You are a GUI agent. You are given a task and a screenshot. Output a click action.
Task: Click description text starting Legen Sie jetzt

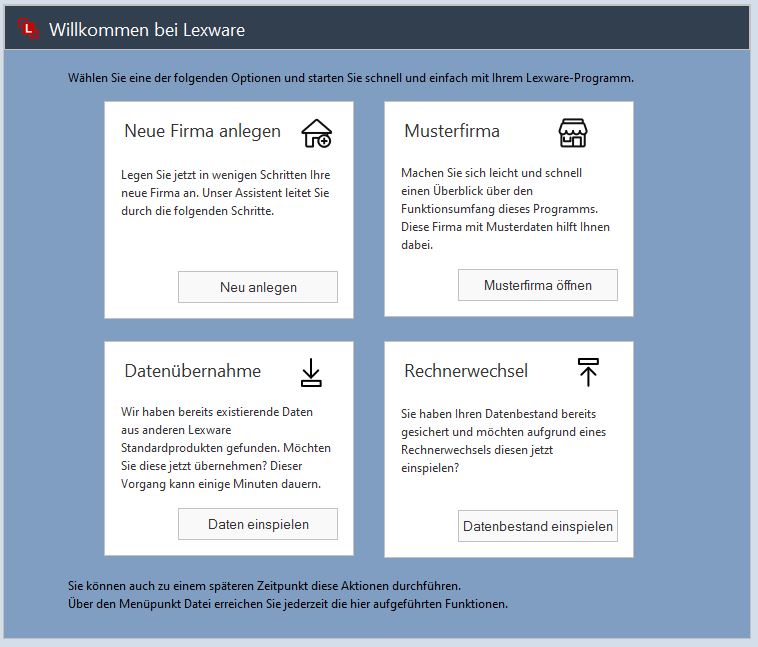pyautogui.click(x=226, y=192)
